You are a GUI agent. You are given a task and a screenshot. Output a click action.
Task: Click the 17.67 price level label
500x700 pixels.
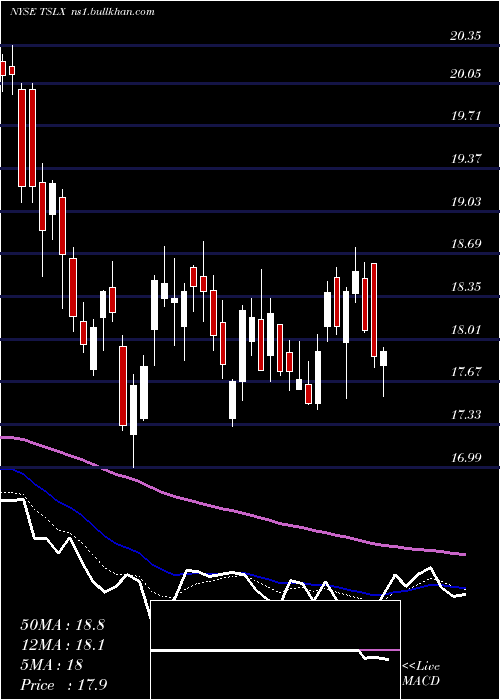coord(466,371)
